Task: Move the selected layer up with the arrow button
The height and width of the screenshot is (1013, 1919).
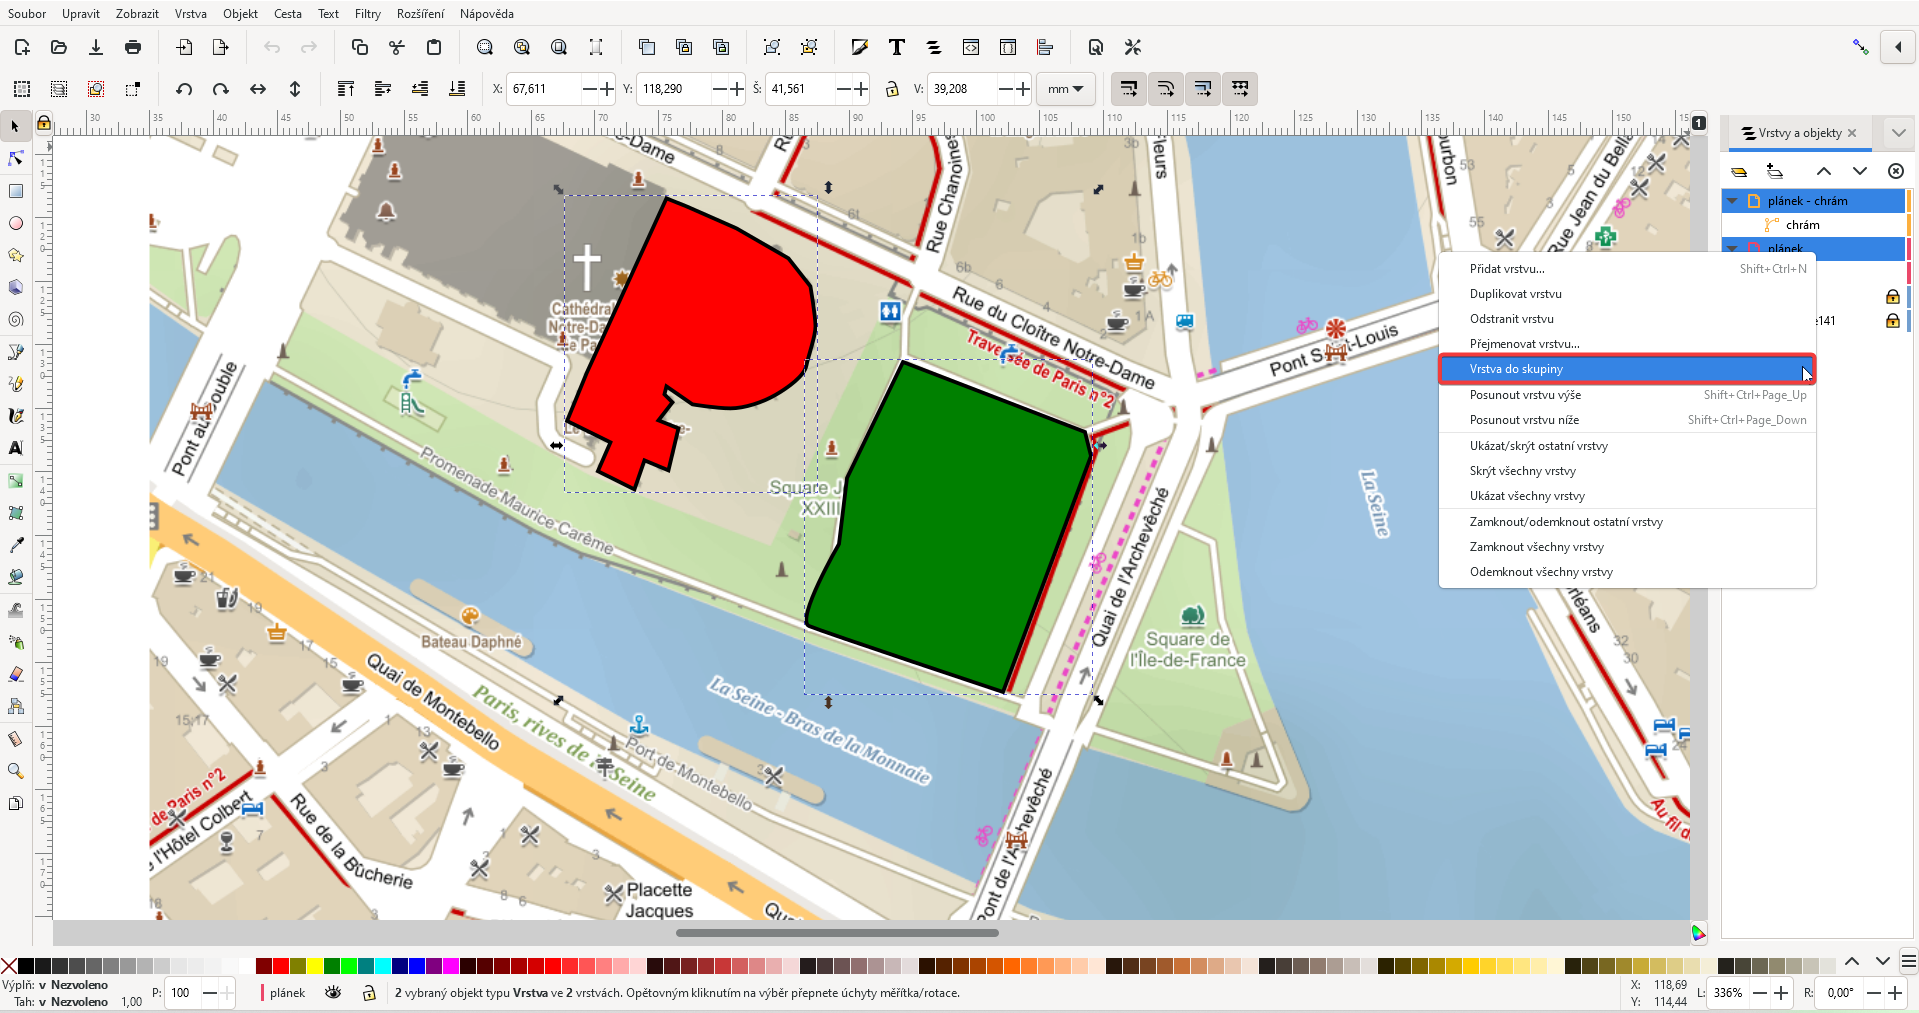Action: tap(1824, 171)
